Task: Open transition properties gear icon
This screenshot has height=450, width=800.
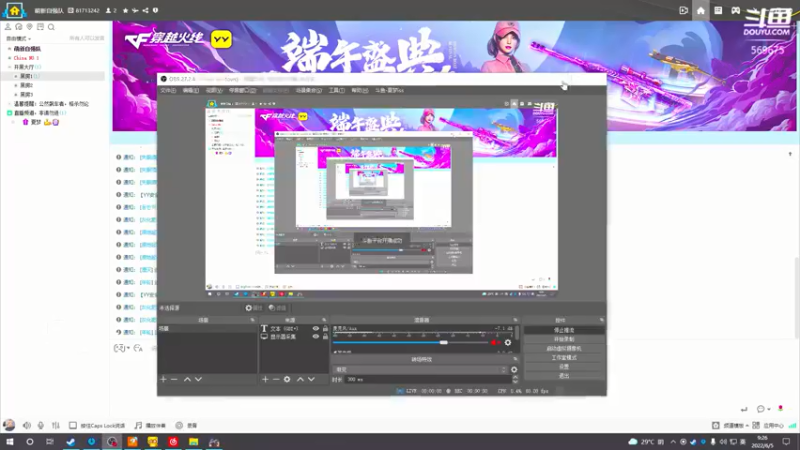Action: click(514, 369)
